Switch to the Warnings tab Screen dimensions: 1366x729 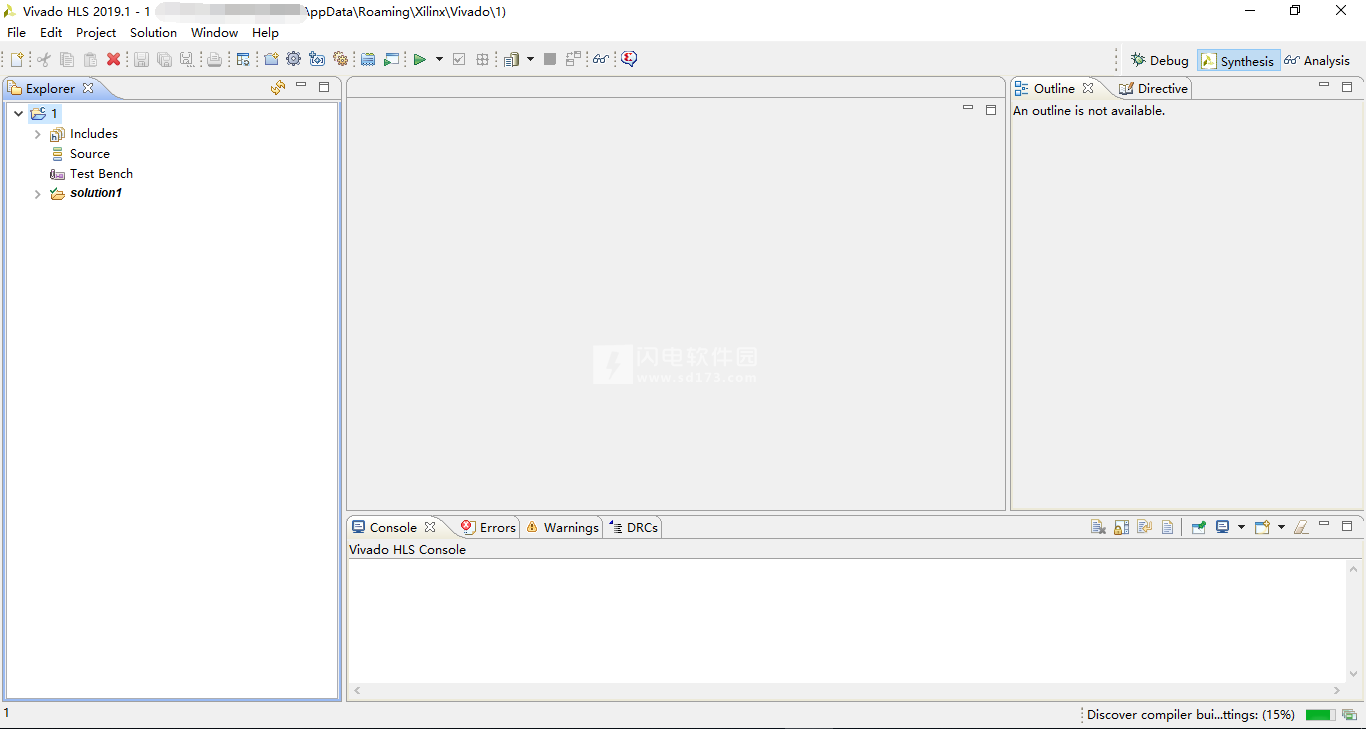[x=562, y=527]
